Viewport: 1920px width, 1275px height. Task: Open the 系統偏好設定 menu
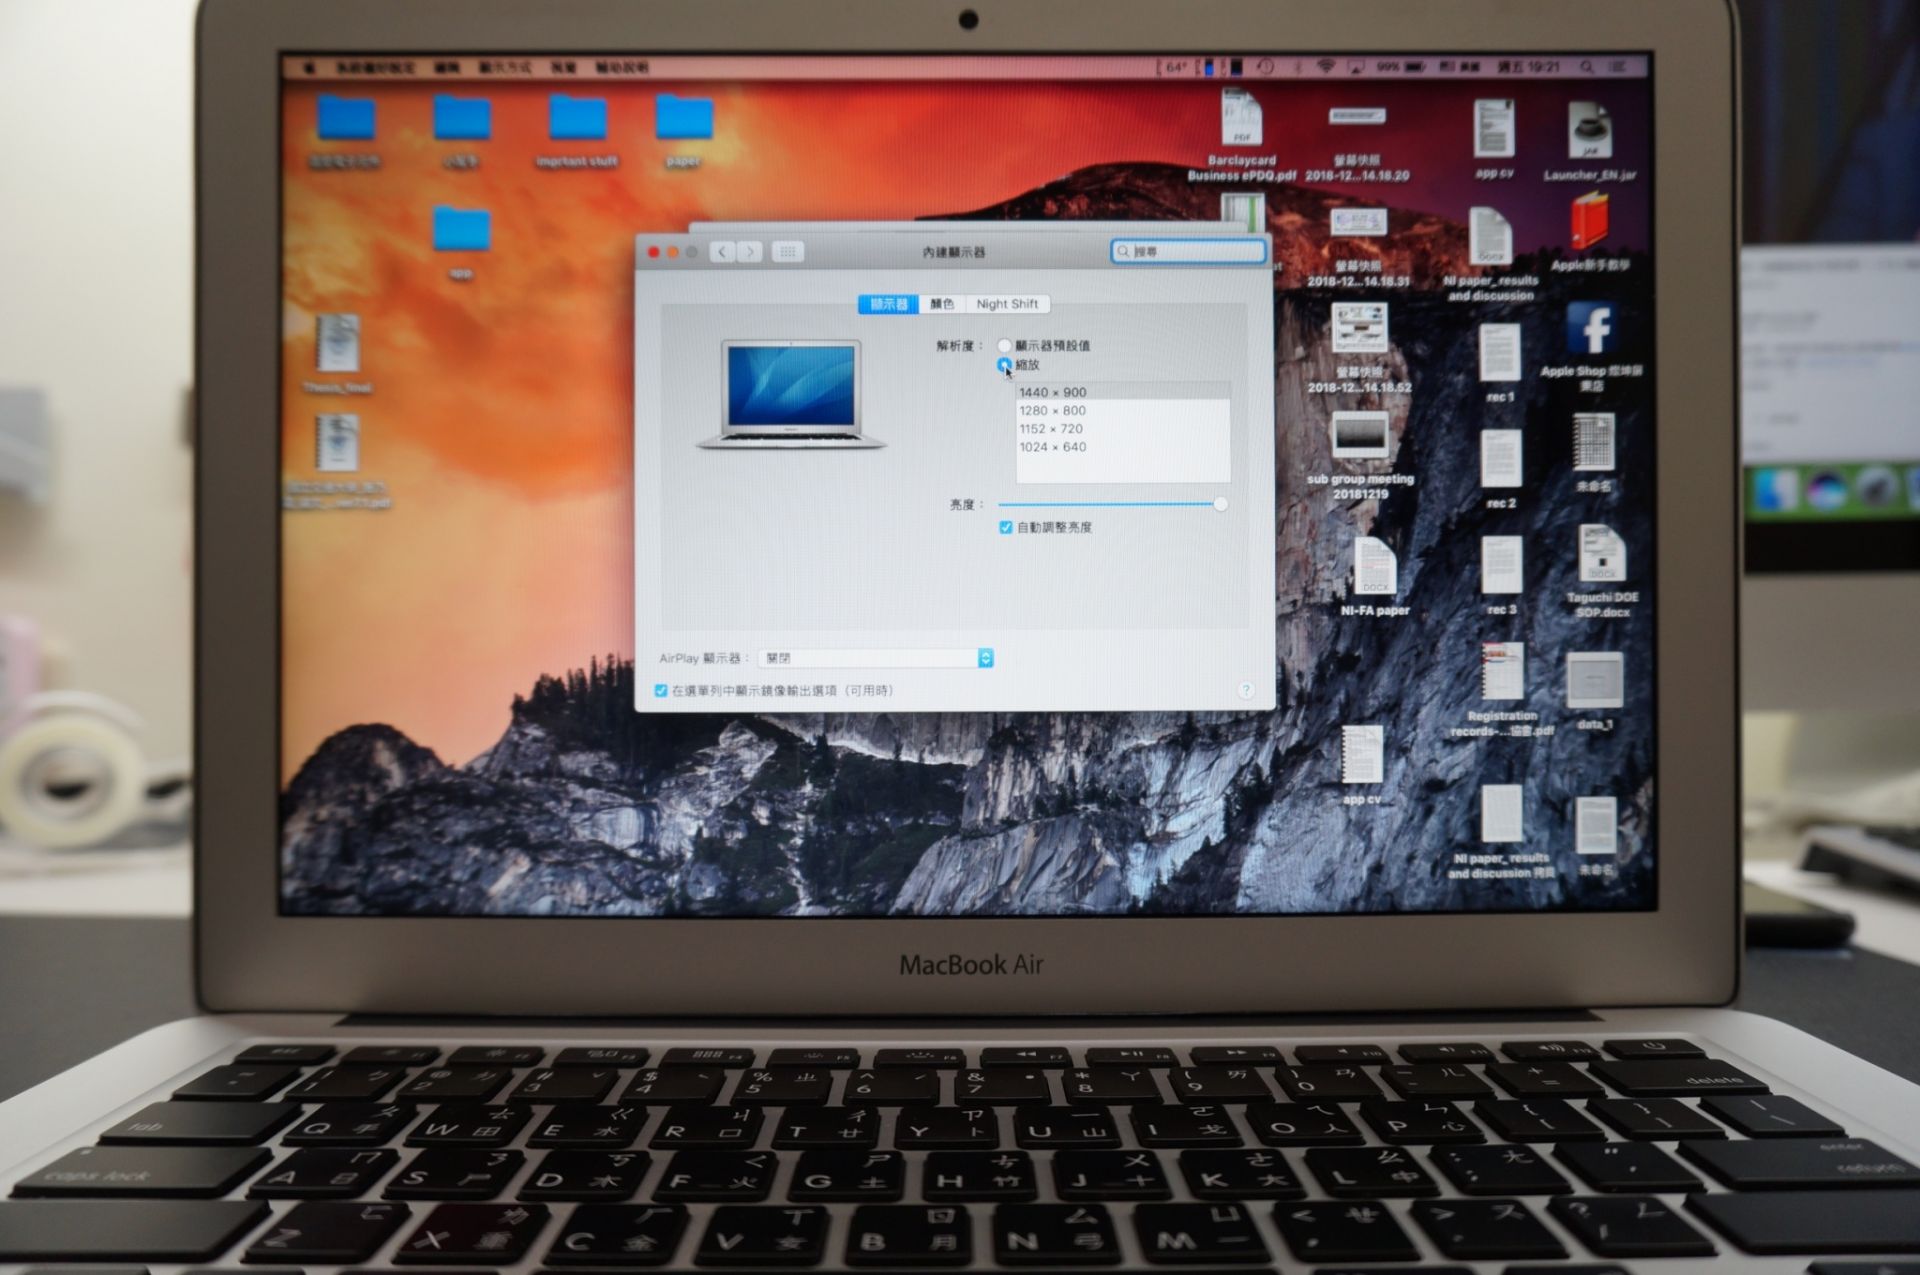click(x=375, y=68)
